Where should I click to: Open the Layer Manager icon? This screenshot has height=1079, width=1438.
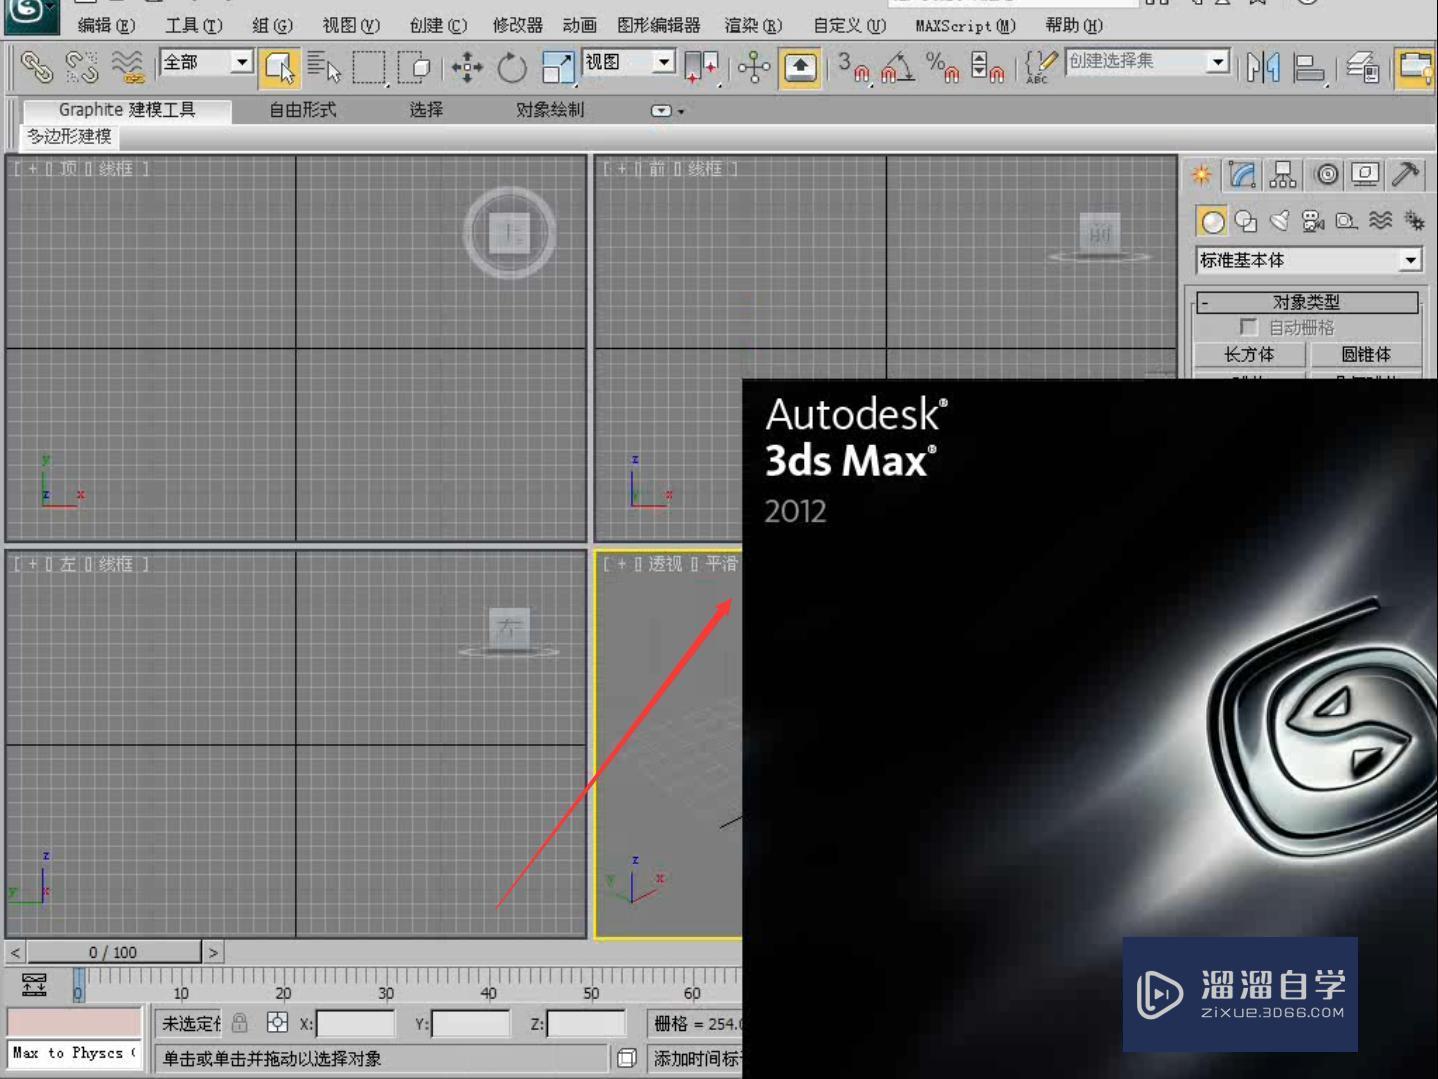[x=1362, y=67]
